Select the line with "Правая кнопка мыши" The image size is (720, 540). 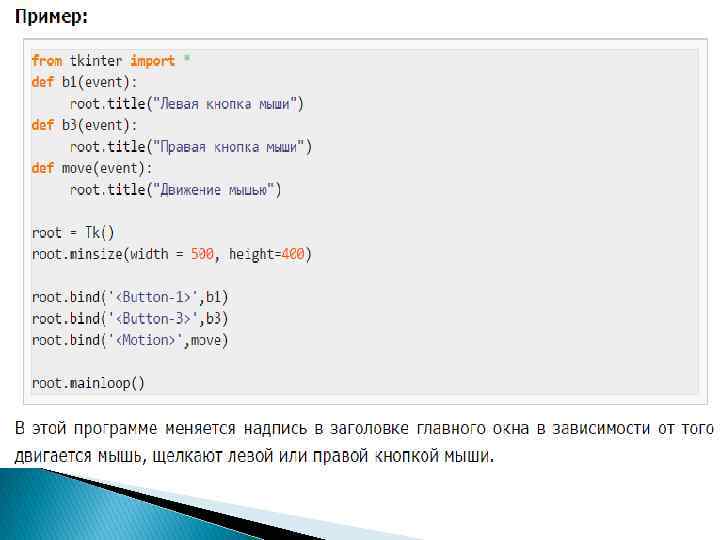tap(191, 147)
